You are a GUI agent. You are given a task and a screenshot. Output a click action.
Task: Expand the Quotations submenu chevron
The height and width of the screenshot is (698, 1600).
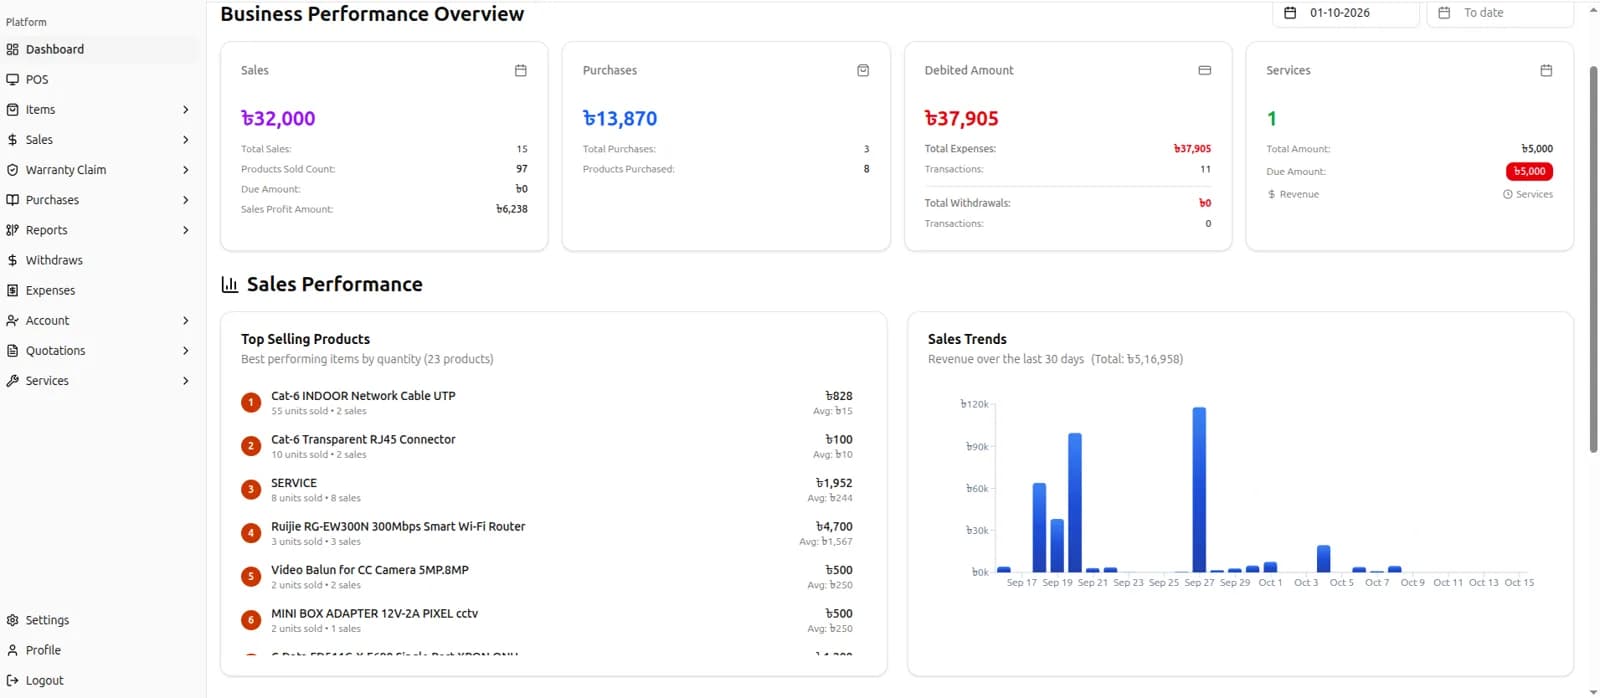coord(186,350)
